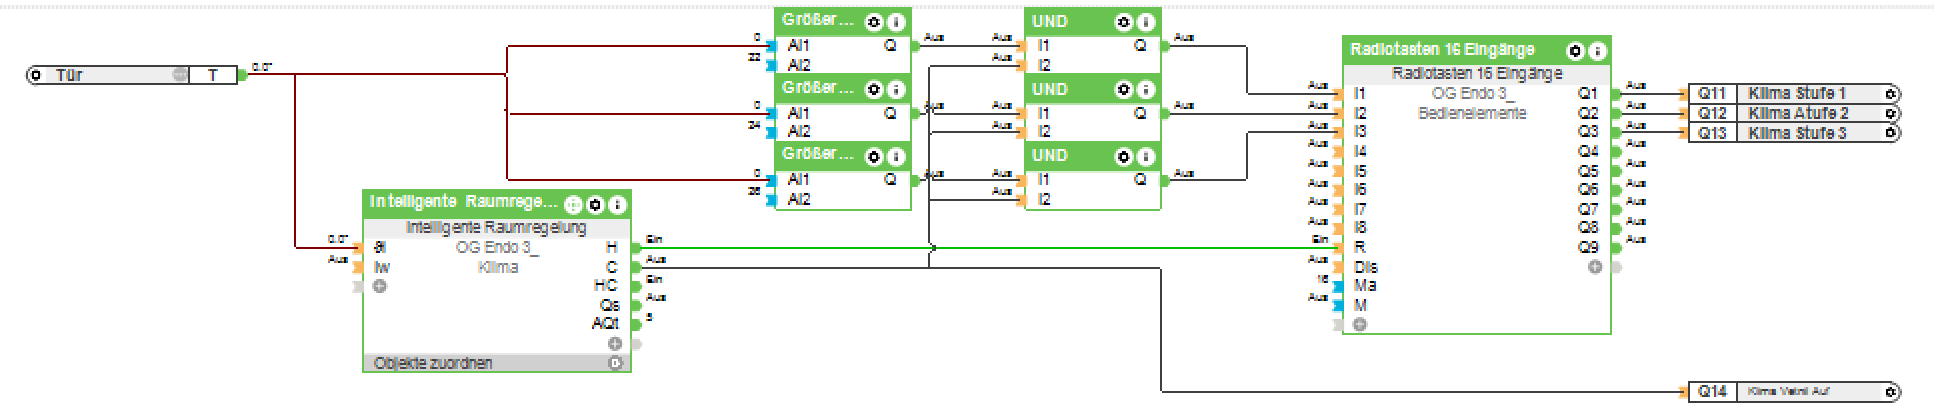Viewport: 1934px width, 411px height.
Task: Click end circle icon of Q14 Klima Ventil output
Action: click(x=1890, y=391)
